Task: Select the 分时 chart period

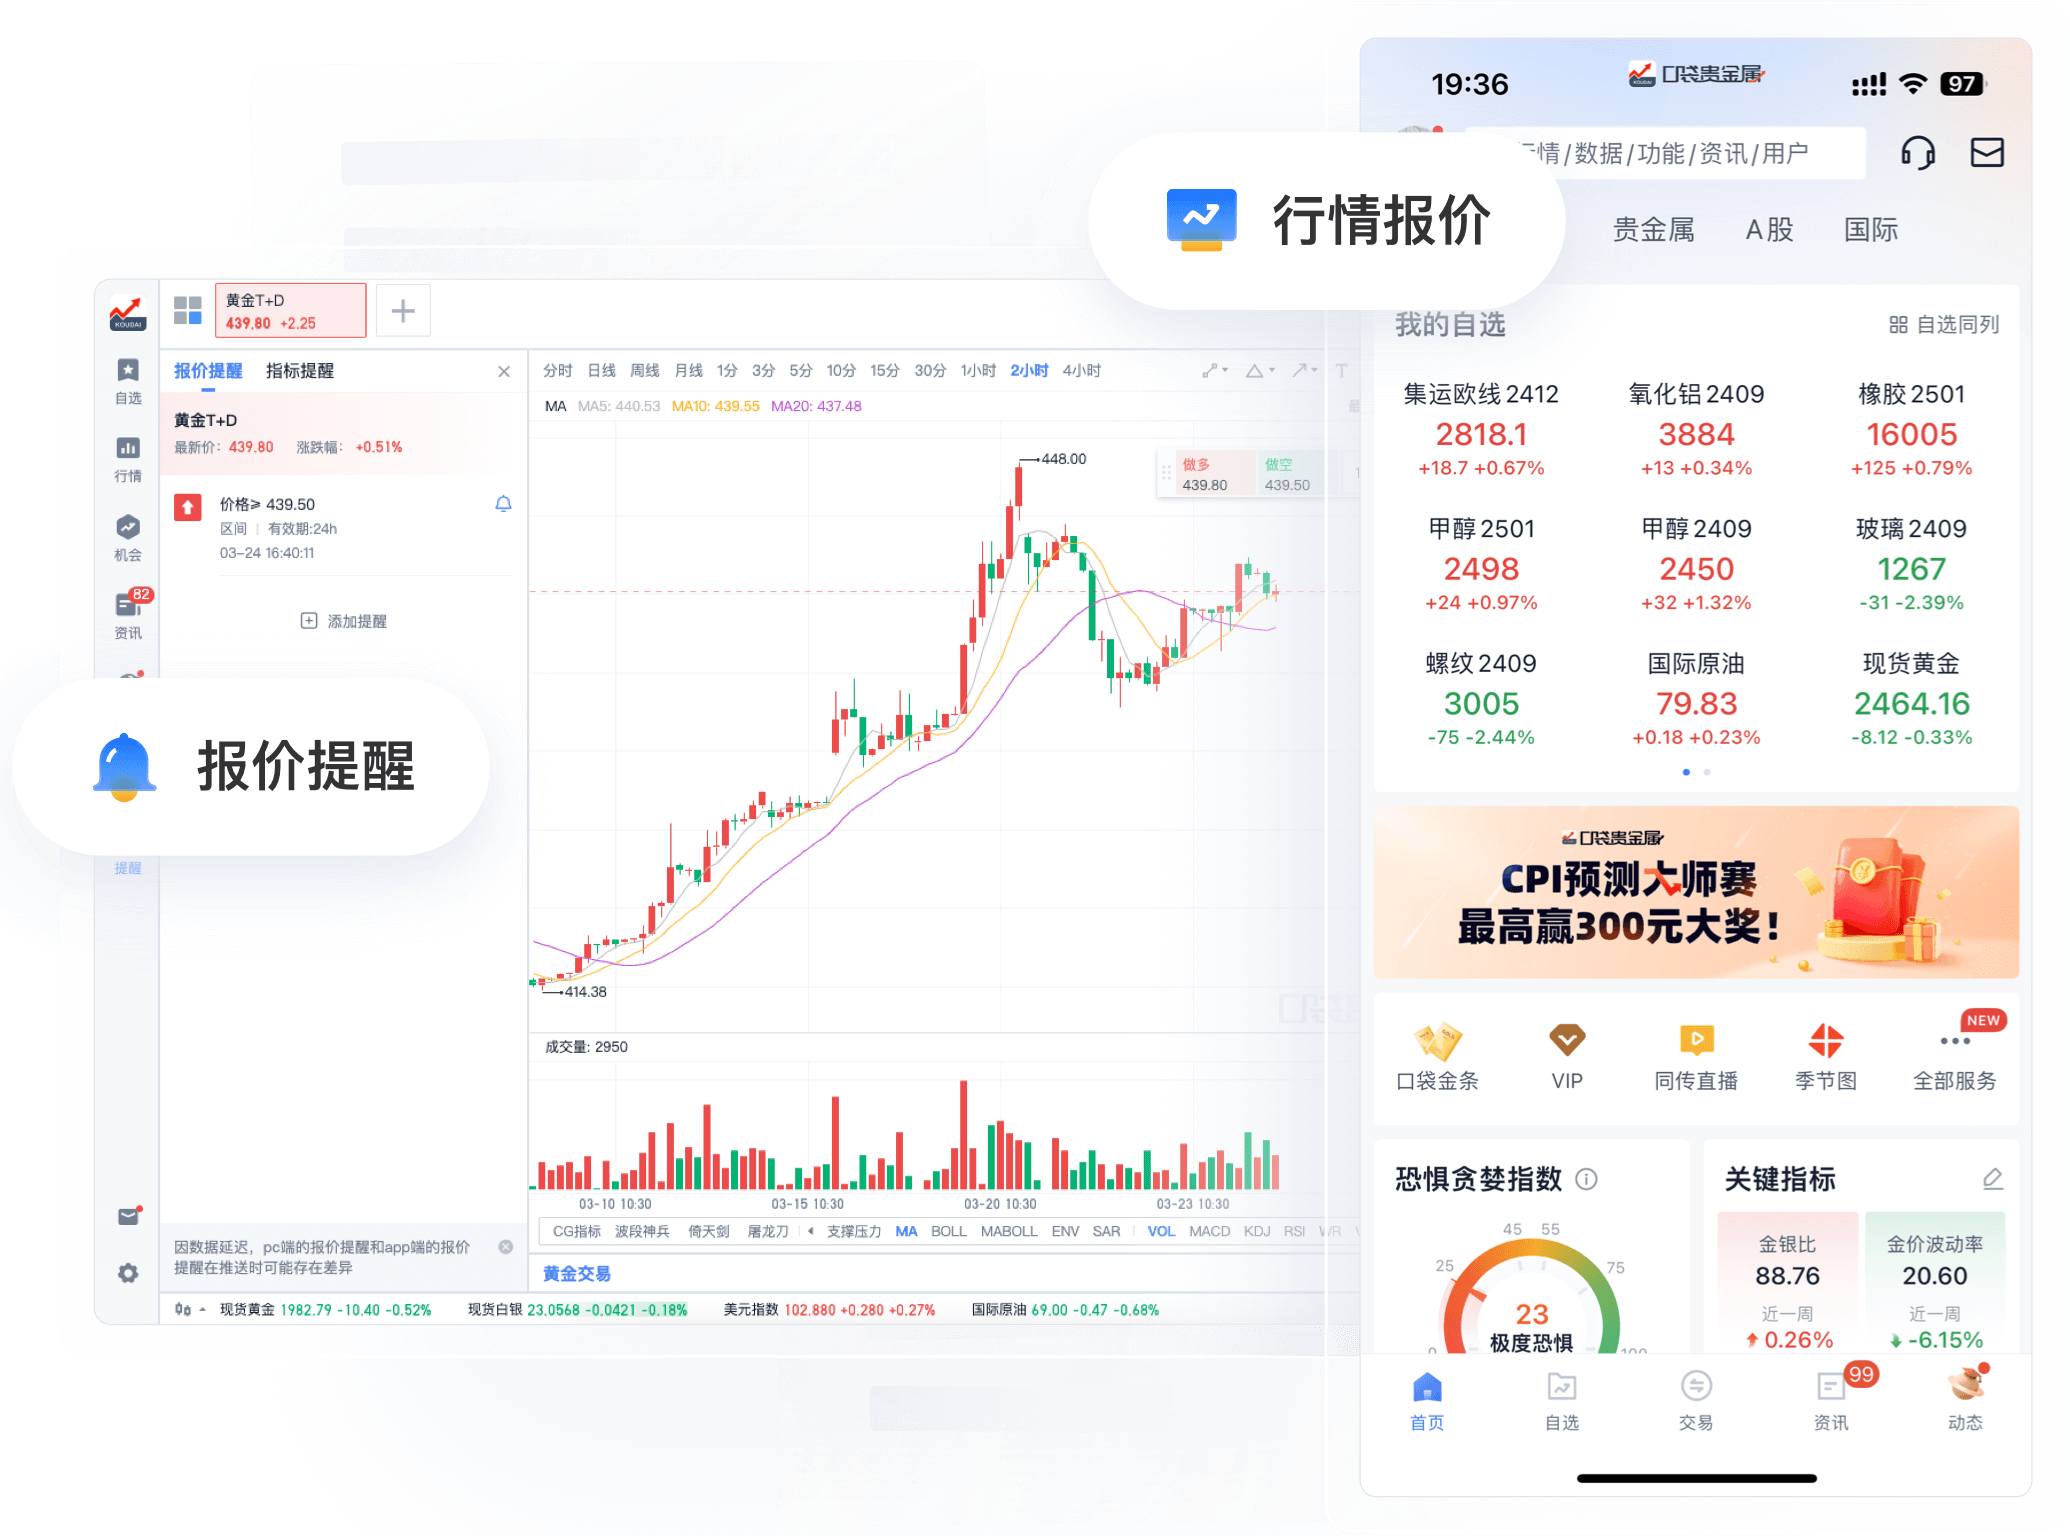Action: pos(558,371)
